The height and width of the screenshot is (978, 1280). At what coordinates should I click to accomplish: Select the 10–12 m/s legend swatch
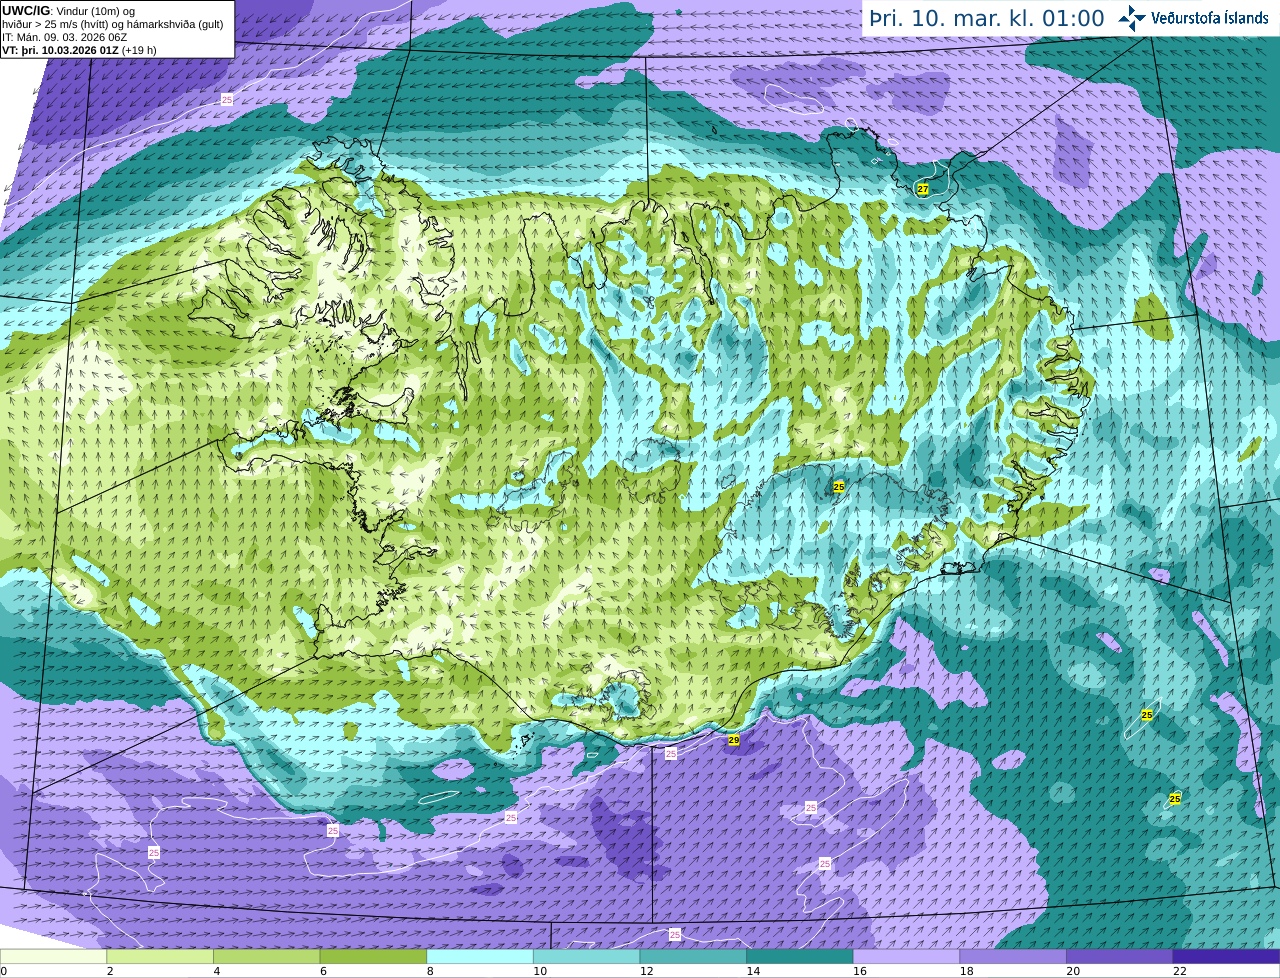click(587, 956)
